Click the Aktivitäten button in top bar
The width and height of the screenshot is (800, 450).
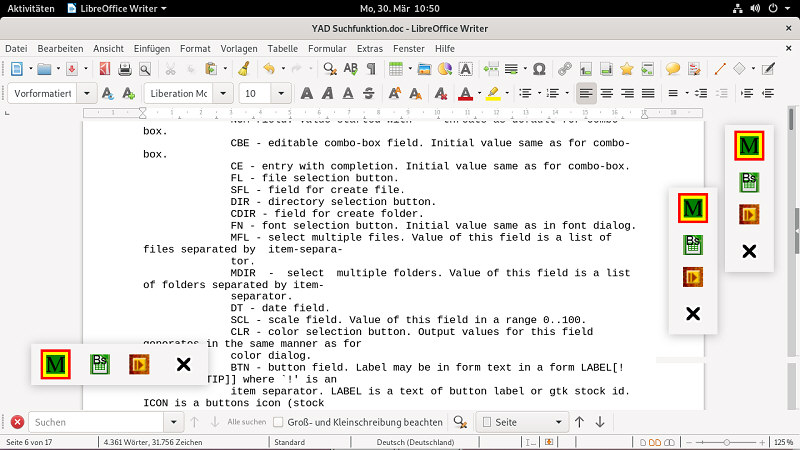click(30, 8)
